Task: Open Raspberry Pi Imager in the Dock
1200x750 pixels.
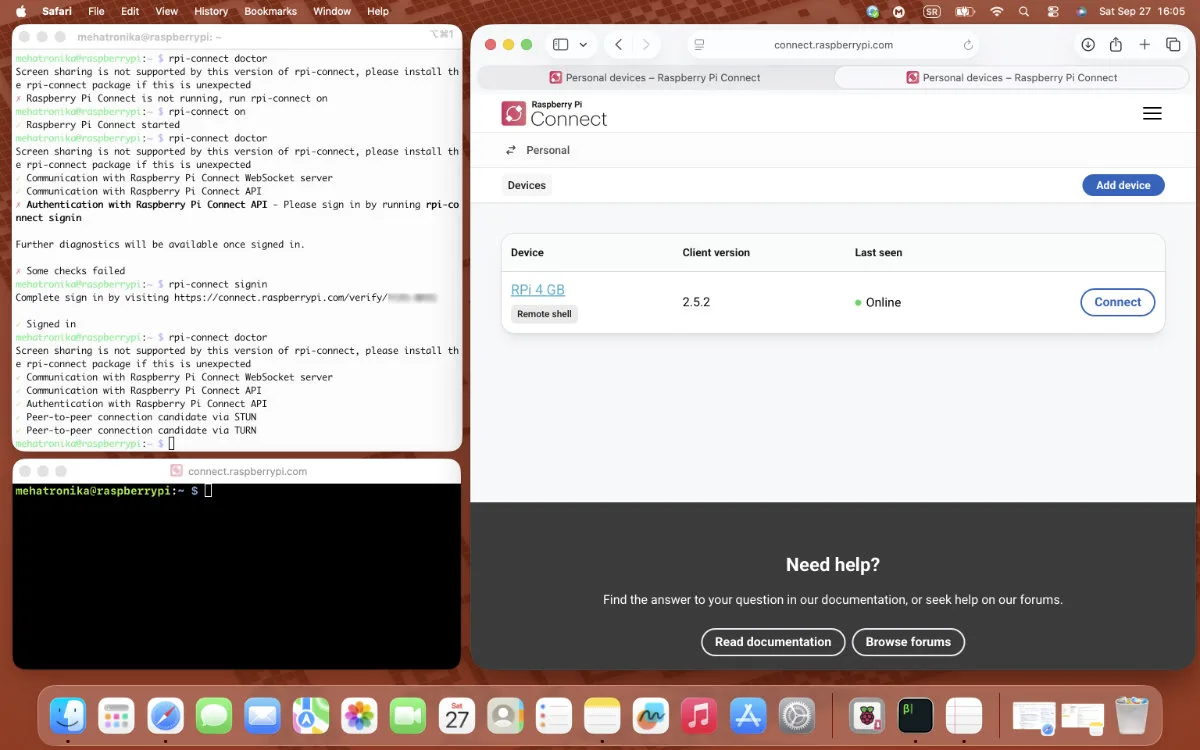Action: (867, 716)
